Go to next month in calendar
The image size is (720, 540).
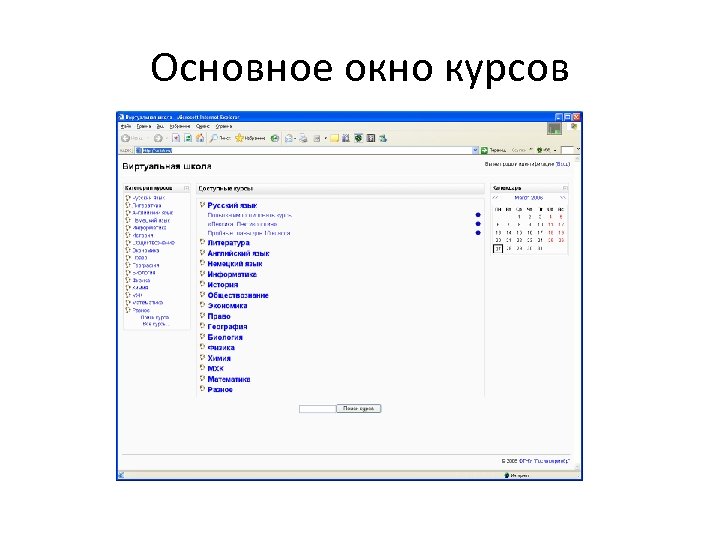coord(562,197)
